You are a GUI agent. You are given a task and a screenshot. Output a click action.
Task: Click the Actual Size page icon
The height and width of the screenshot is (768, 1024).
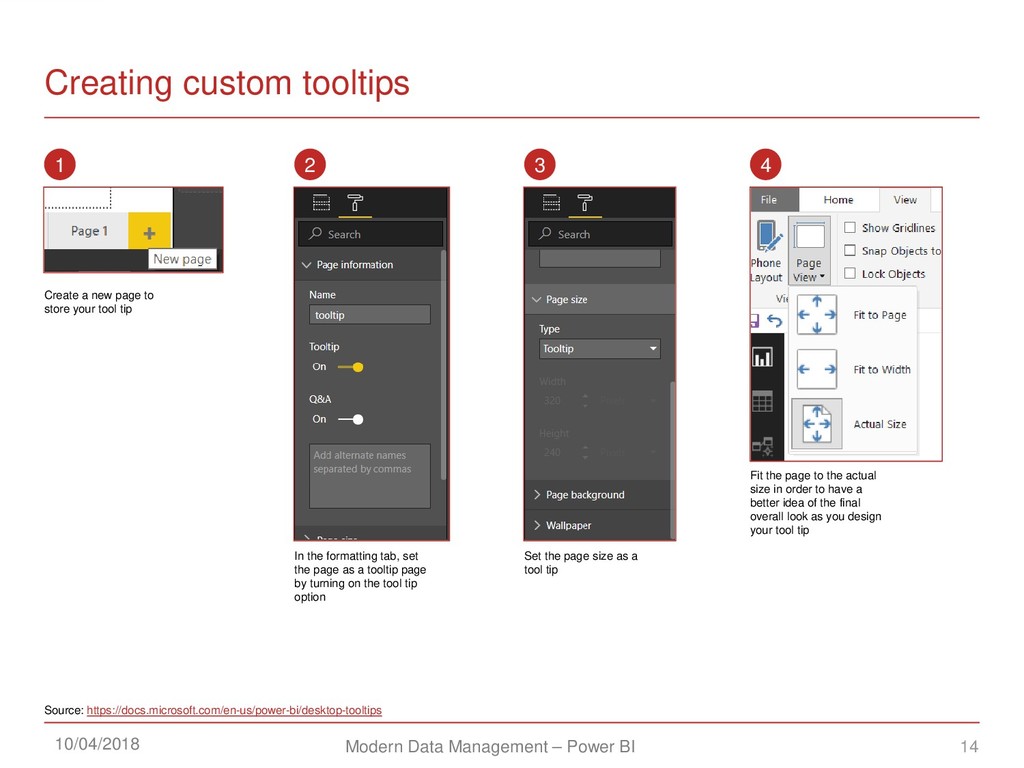point(816,424)
